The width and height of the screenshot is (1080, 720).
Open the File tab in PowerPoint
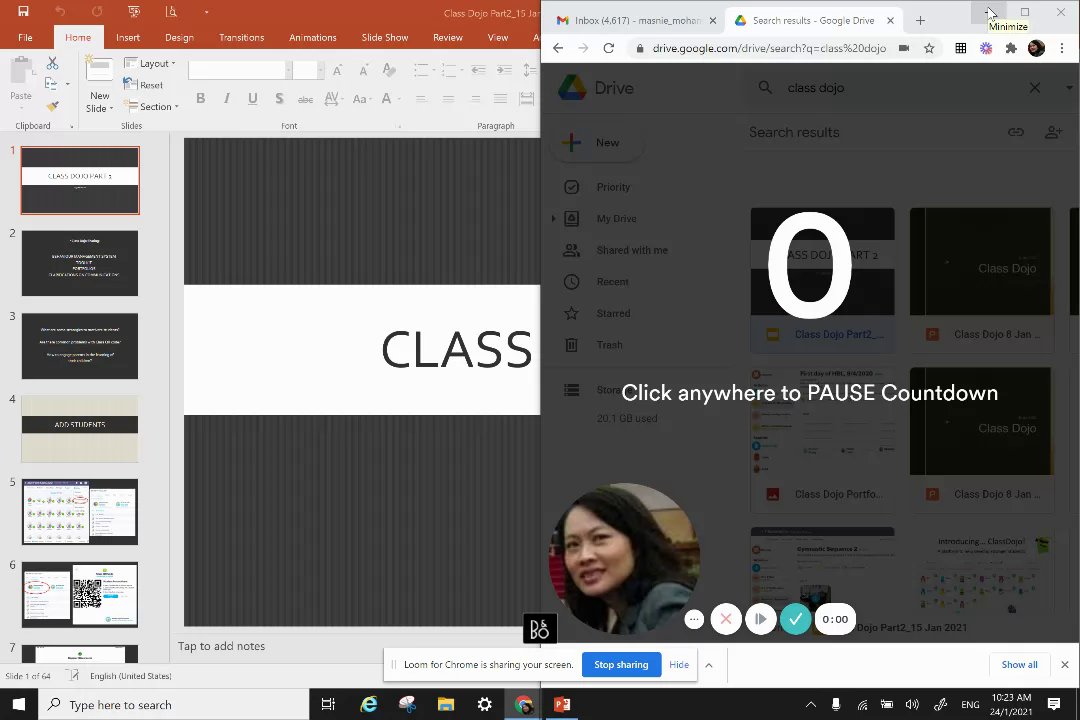pyautogui.click(x=25, y=37)
